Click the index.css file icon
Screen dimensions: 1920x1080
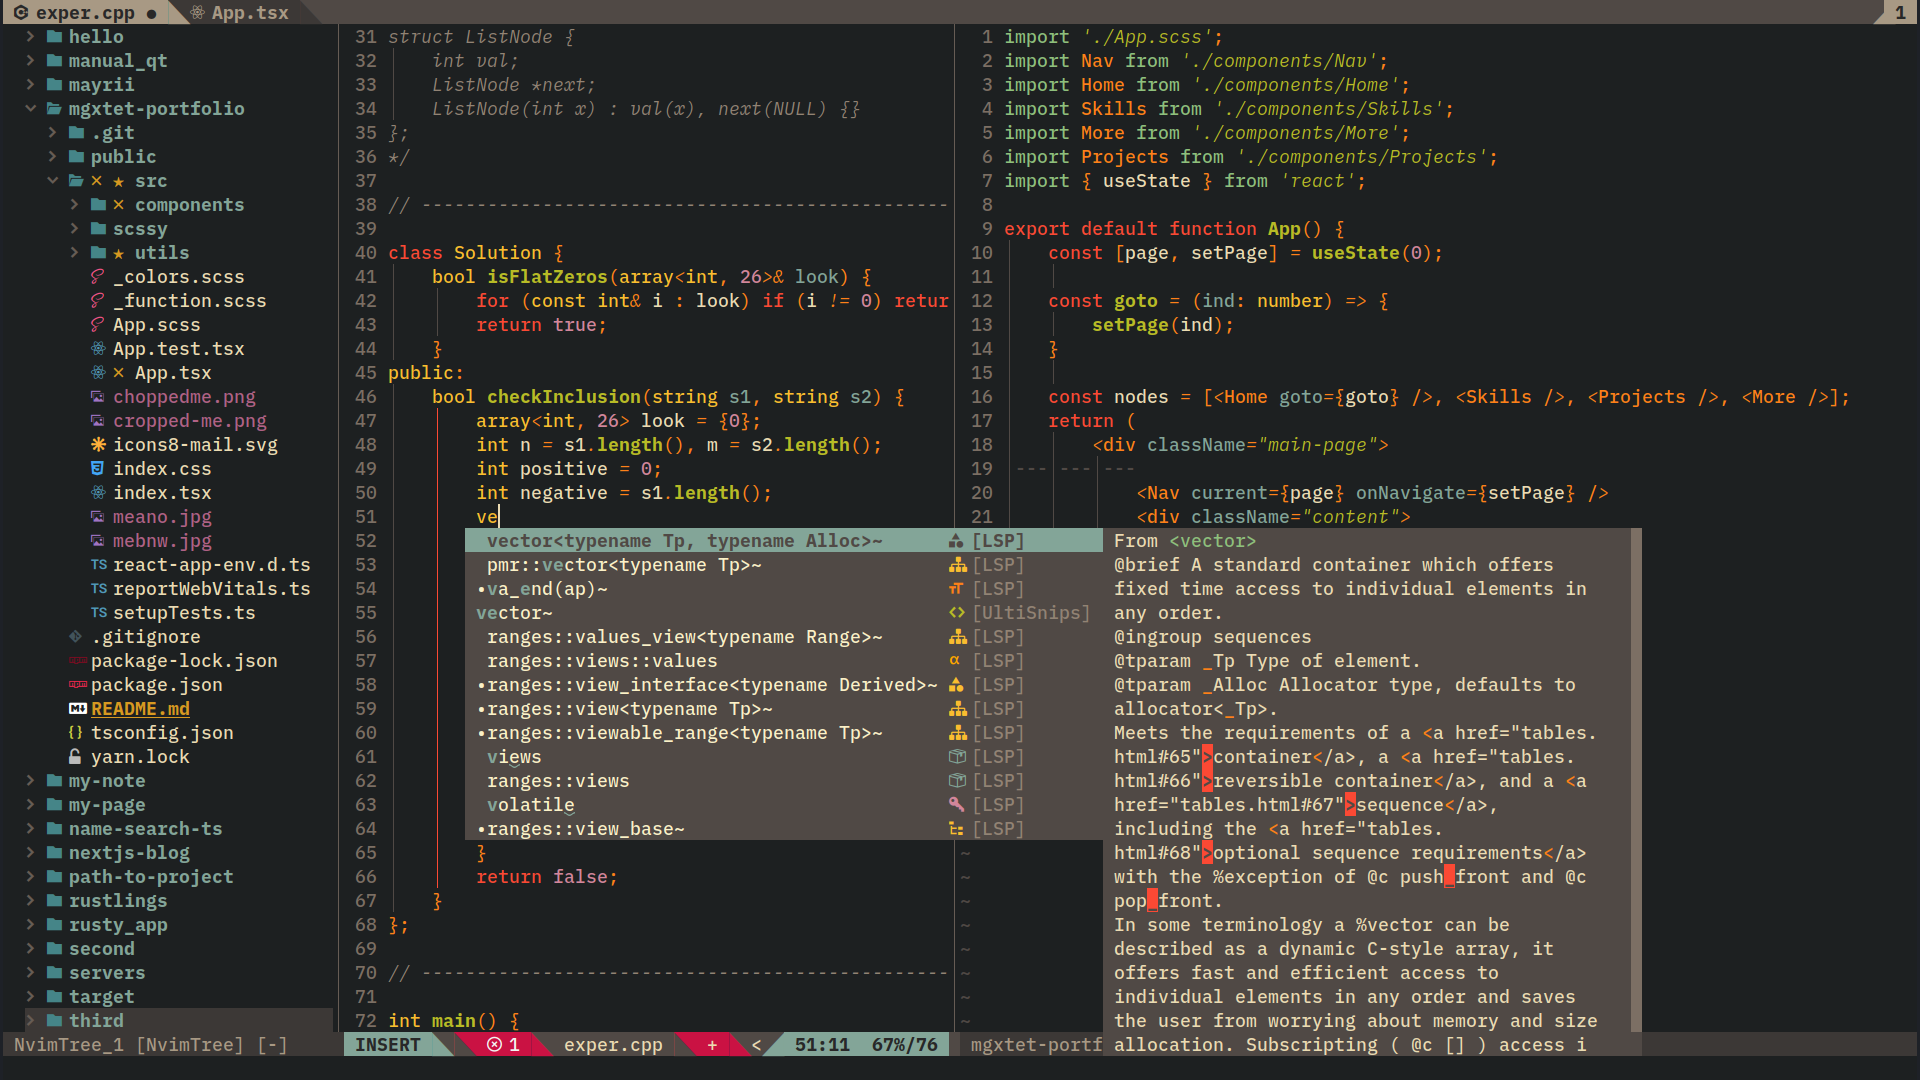(98, 468)
